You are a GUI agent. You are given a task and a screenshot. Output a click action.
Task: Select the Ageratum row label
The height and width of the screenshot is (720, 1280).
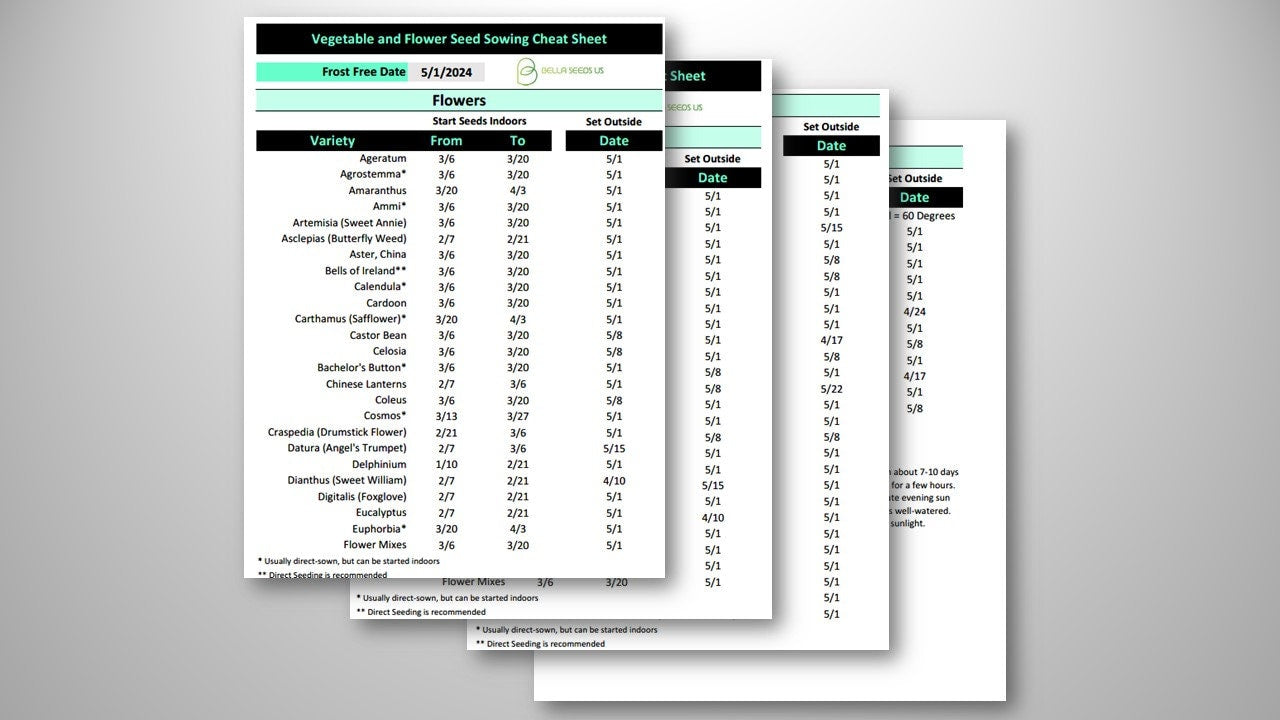coord(383,158)
